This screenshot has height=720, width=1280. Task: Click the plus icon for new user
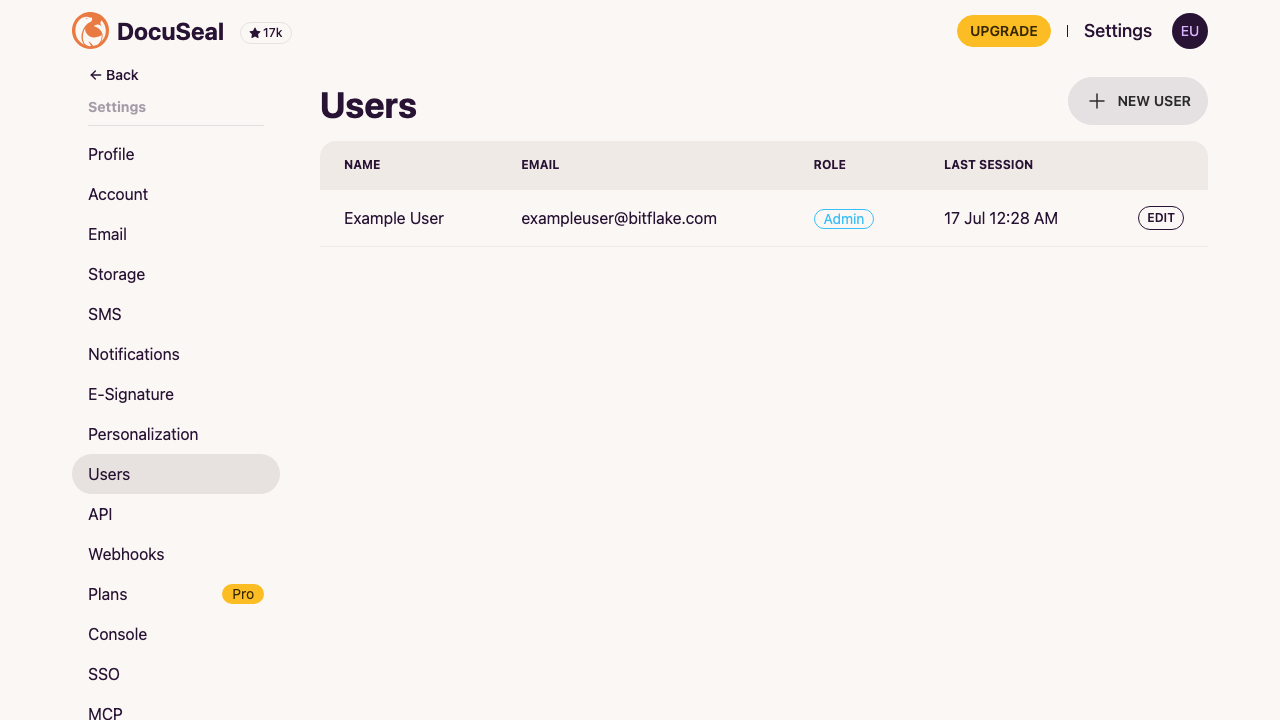tap(1097, 101)
